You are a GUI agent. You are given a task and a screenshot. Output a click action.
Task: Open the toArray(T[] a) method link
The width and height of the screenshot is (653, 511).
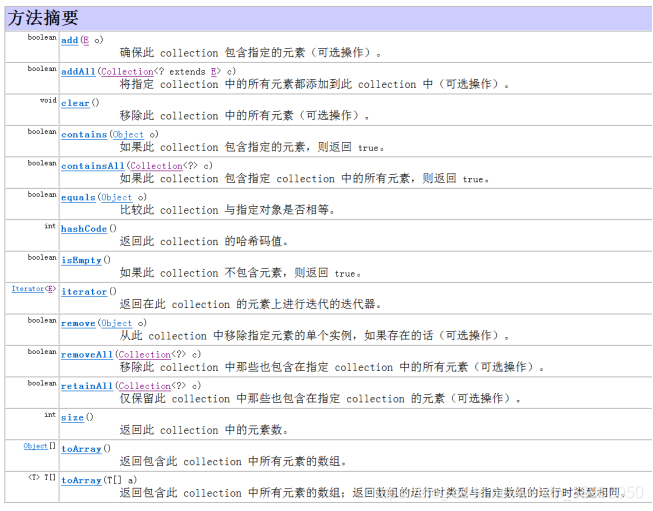click(x=82, y=480)
